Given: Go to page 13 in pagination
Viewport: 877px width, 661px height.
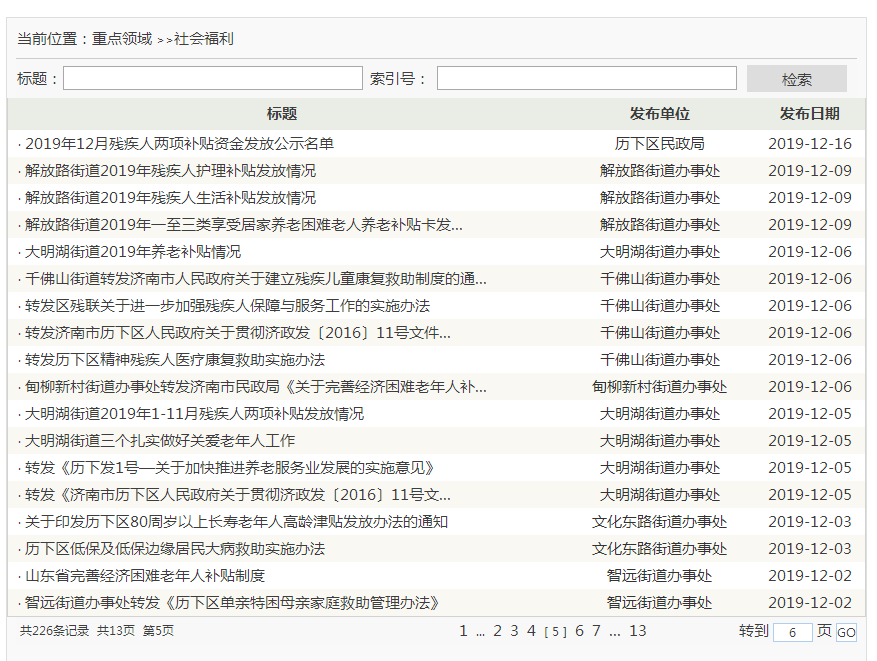Looking at the screenshot, I should pos(638,631).
